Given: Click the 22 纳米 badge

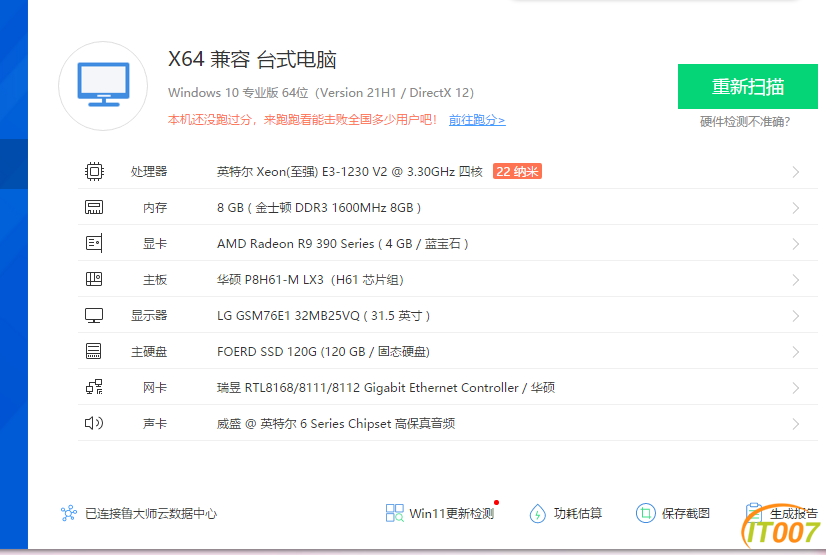Looking at the screenshot, I should (517, 172).
